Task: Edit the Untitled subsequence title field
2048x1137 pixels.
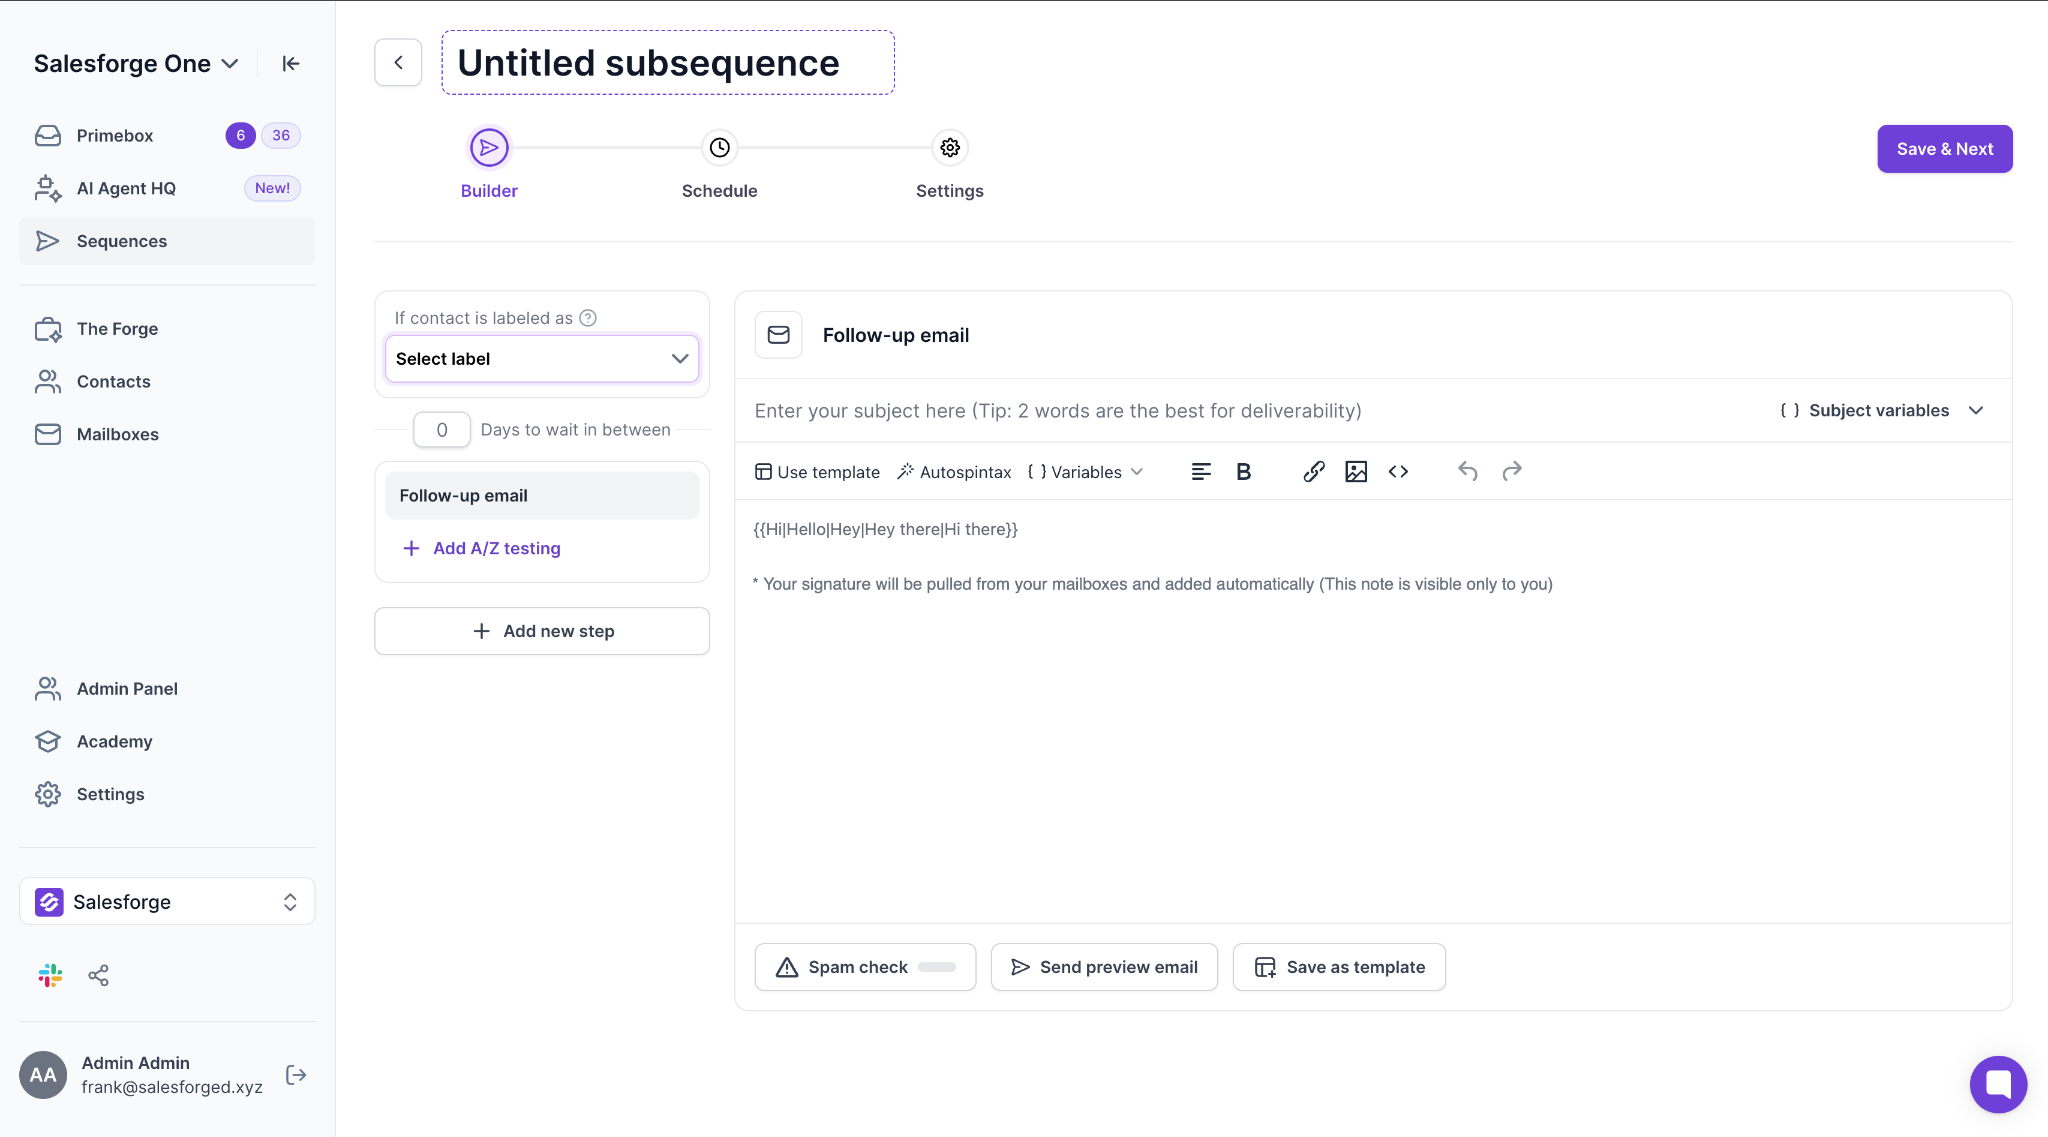Action: tap(668, 63)
